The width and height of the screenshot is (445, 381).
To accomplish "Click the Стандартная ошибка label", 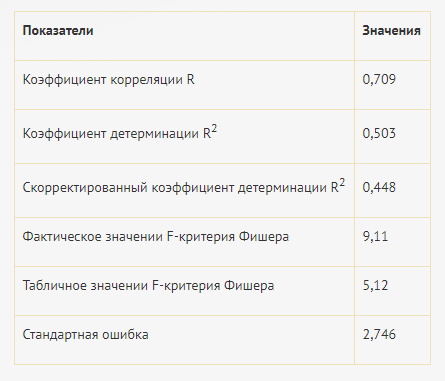I will [x=85, y=335].
